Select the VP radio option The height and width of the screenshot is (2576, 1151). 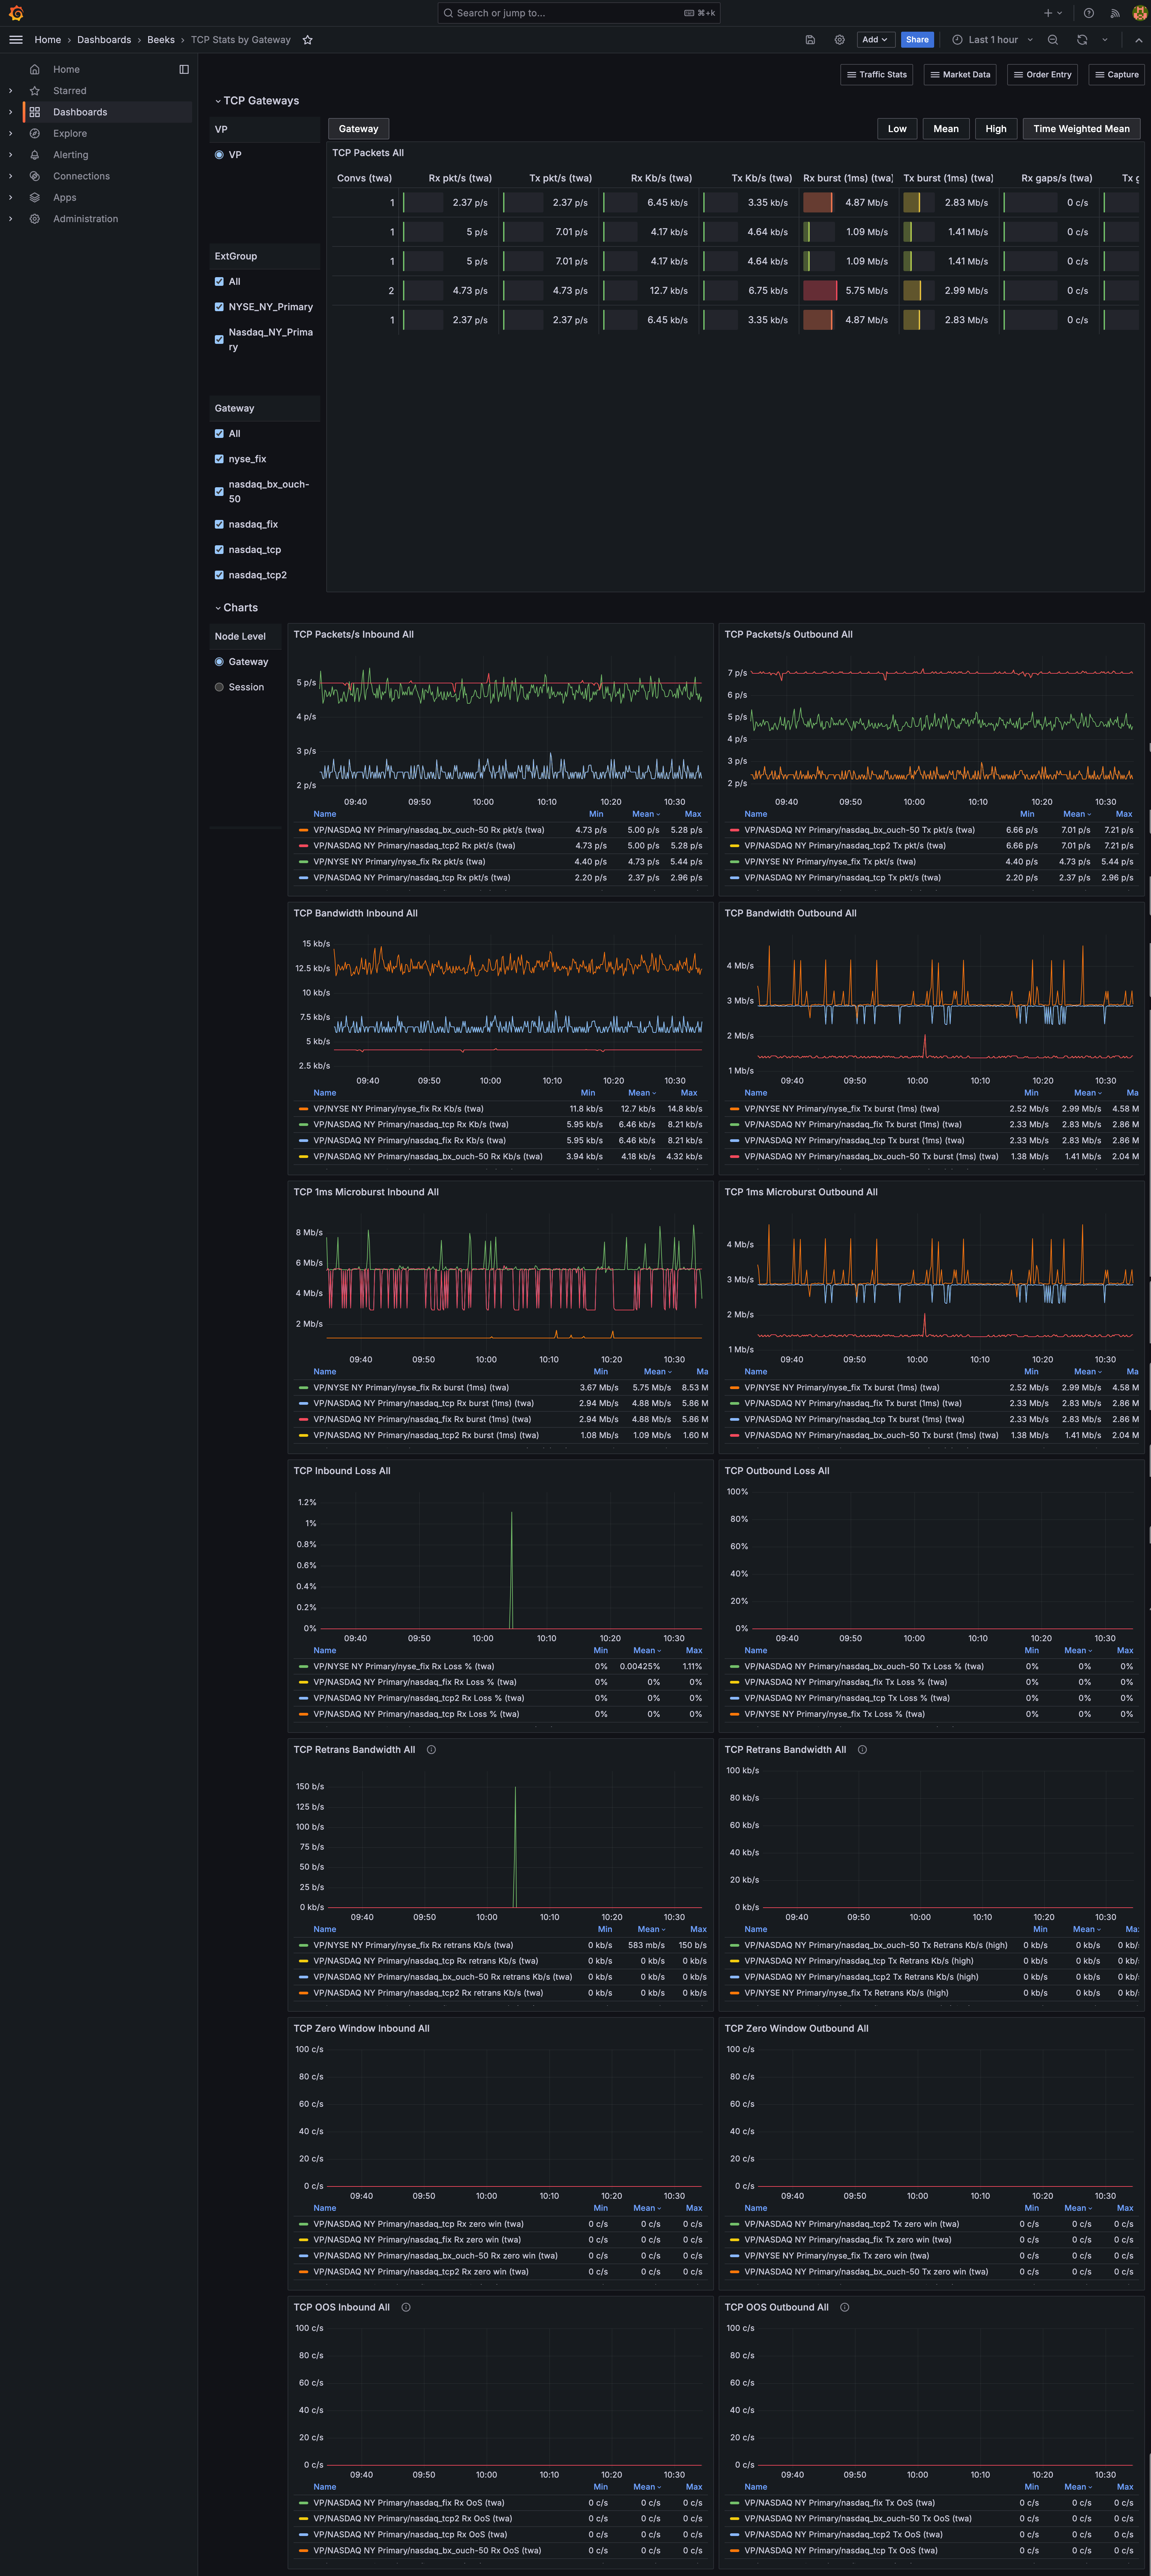coord(219,155)
